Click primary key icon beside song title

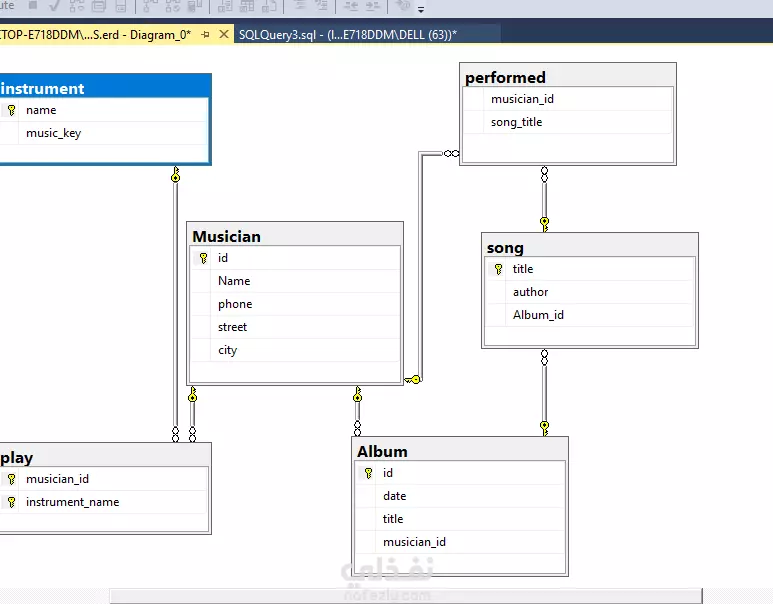point(498,269)
